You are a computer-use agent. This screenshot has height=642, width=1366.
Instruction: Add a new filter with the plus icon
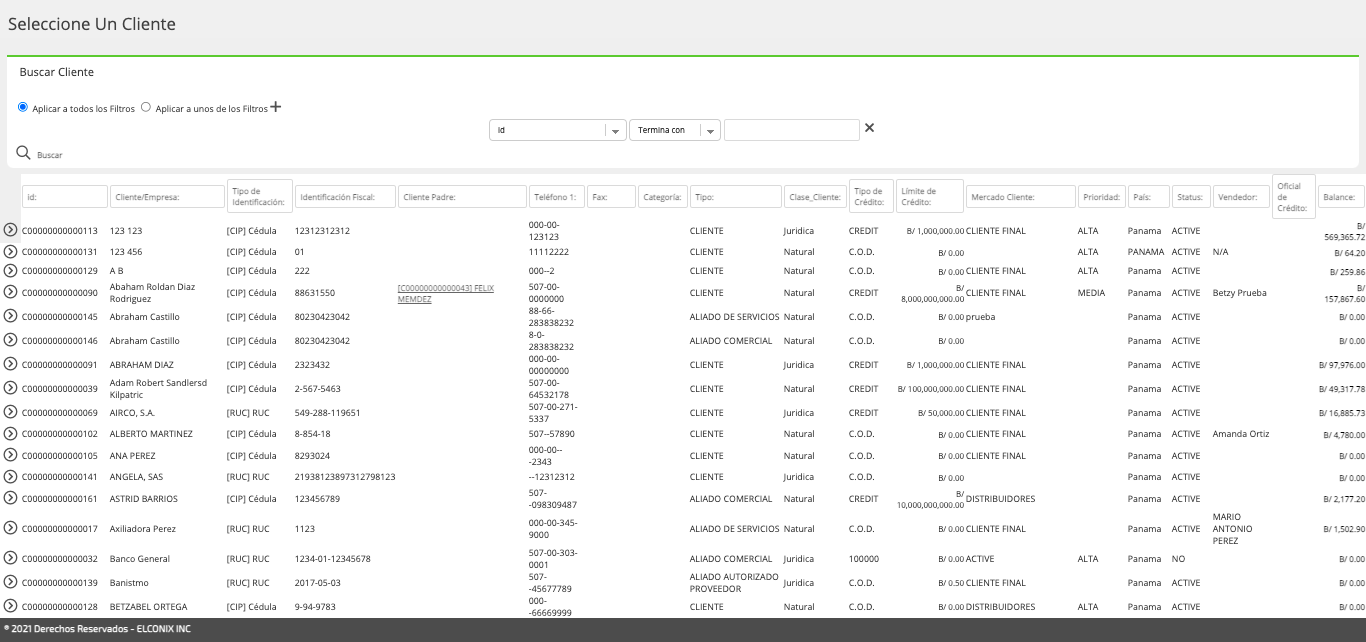click(x=276, y=107)
